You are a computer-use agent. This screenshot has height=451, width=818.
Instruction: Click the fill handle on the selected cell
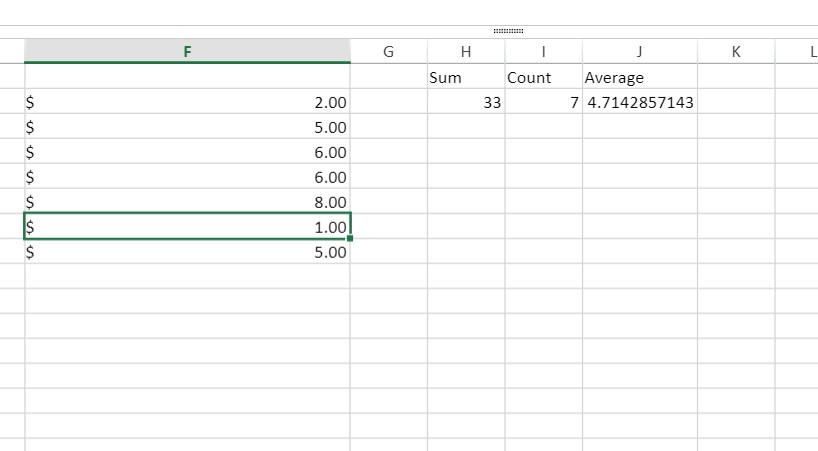[350, 239]
